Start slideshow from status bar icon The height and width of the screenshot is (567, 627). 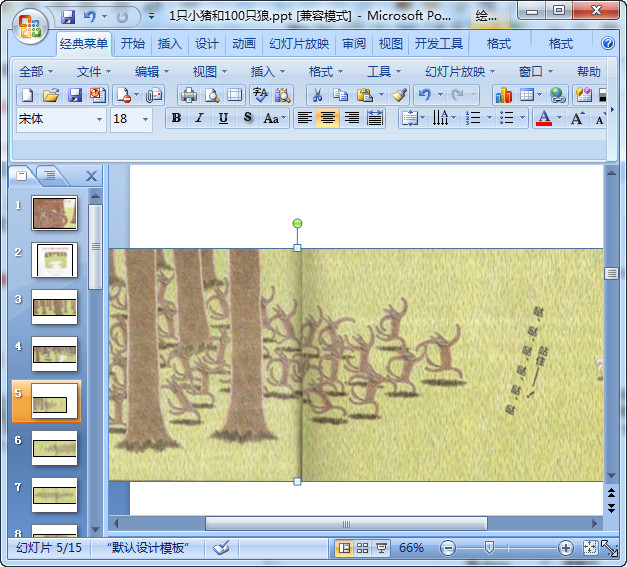tap(381, 548)
